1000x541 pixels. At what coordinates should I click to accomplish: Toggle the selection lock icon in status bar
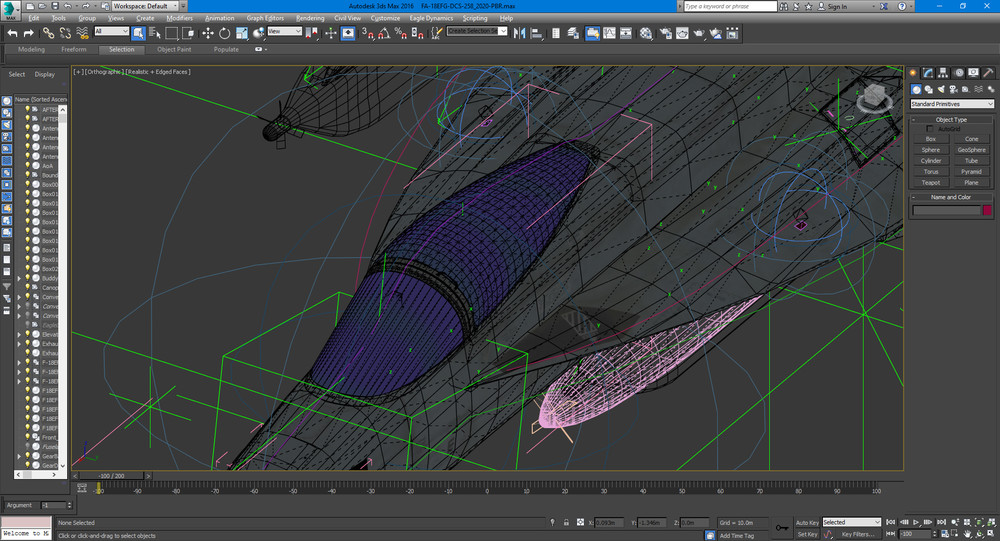tap(565, 522)
